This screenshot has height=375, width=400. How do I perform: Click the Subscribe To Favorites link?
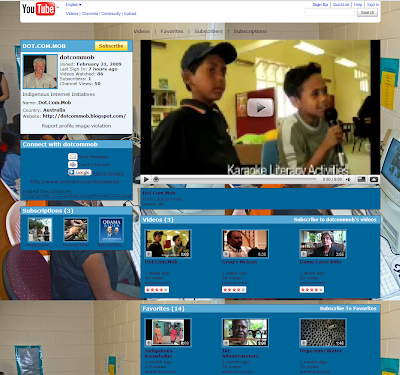tap(348, 308)
